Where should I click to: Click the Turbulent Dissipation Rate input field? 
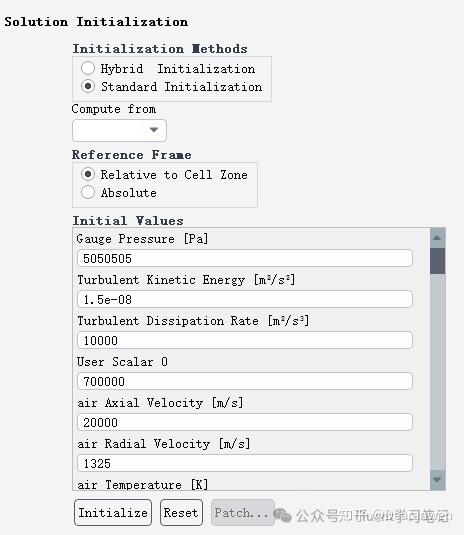coord(245,340)
